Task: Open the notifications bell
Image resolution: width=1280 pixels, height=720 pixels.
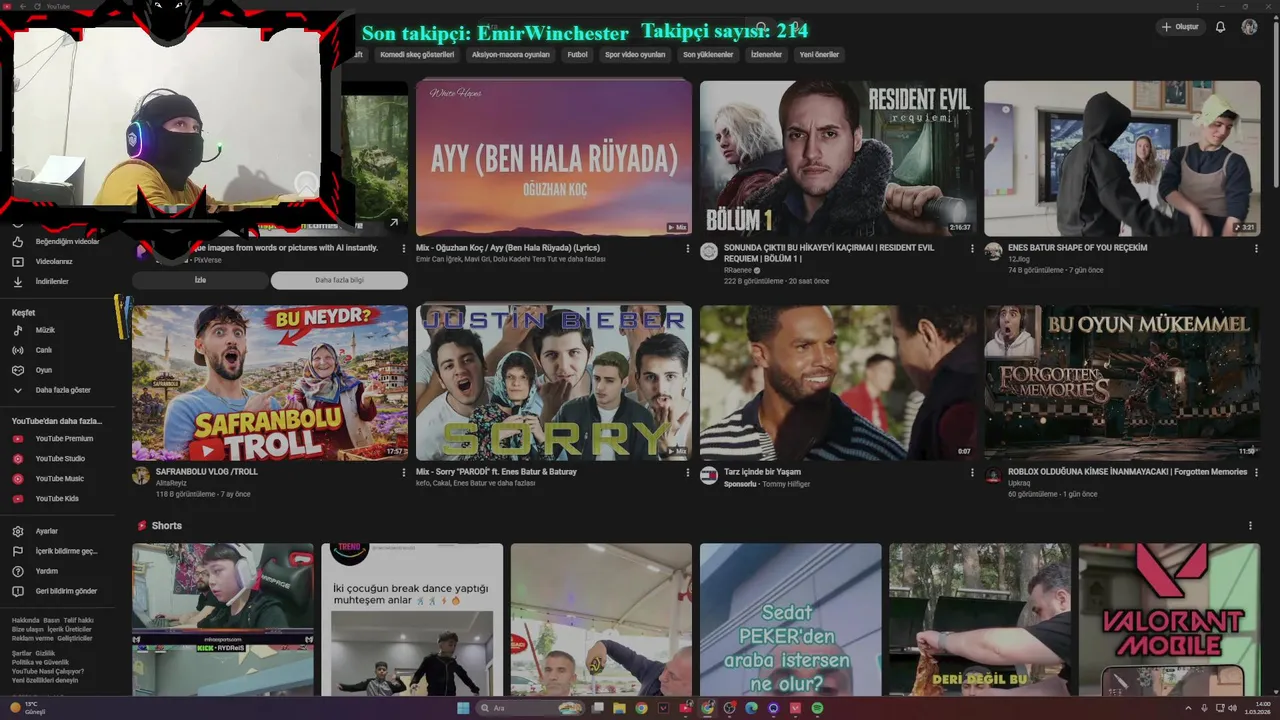Action: 1220,27
